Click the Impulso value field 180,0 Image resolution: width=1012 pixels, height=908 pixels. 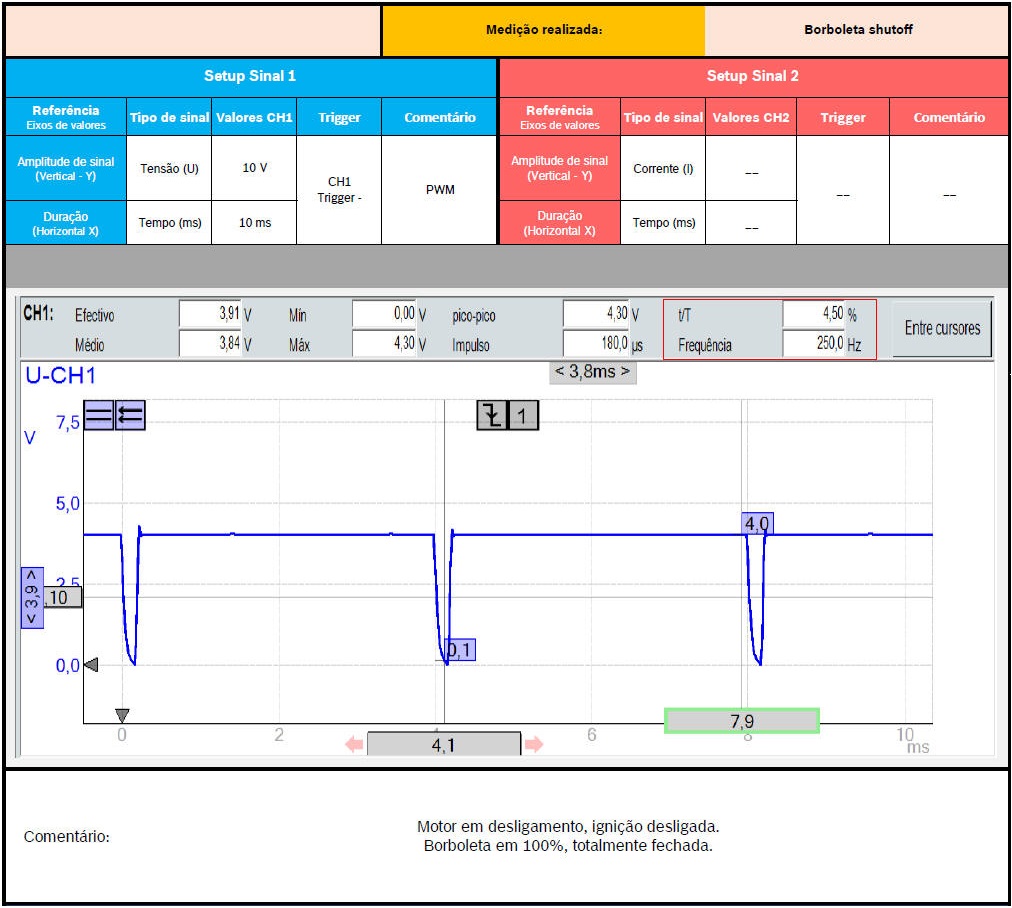[x=596, y=345]
